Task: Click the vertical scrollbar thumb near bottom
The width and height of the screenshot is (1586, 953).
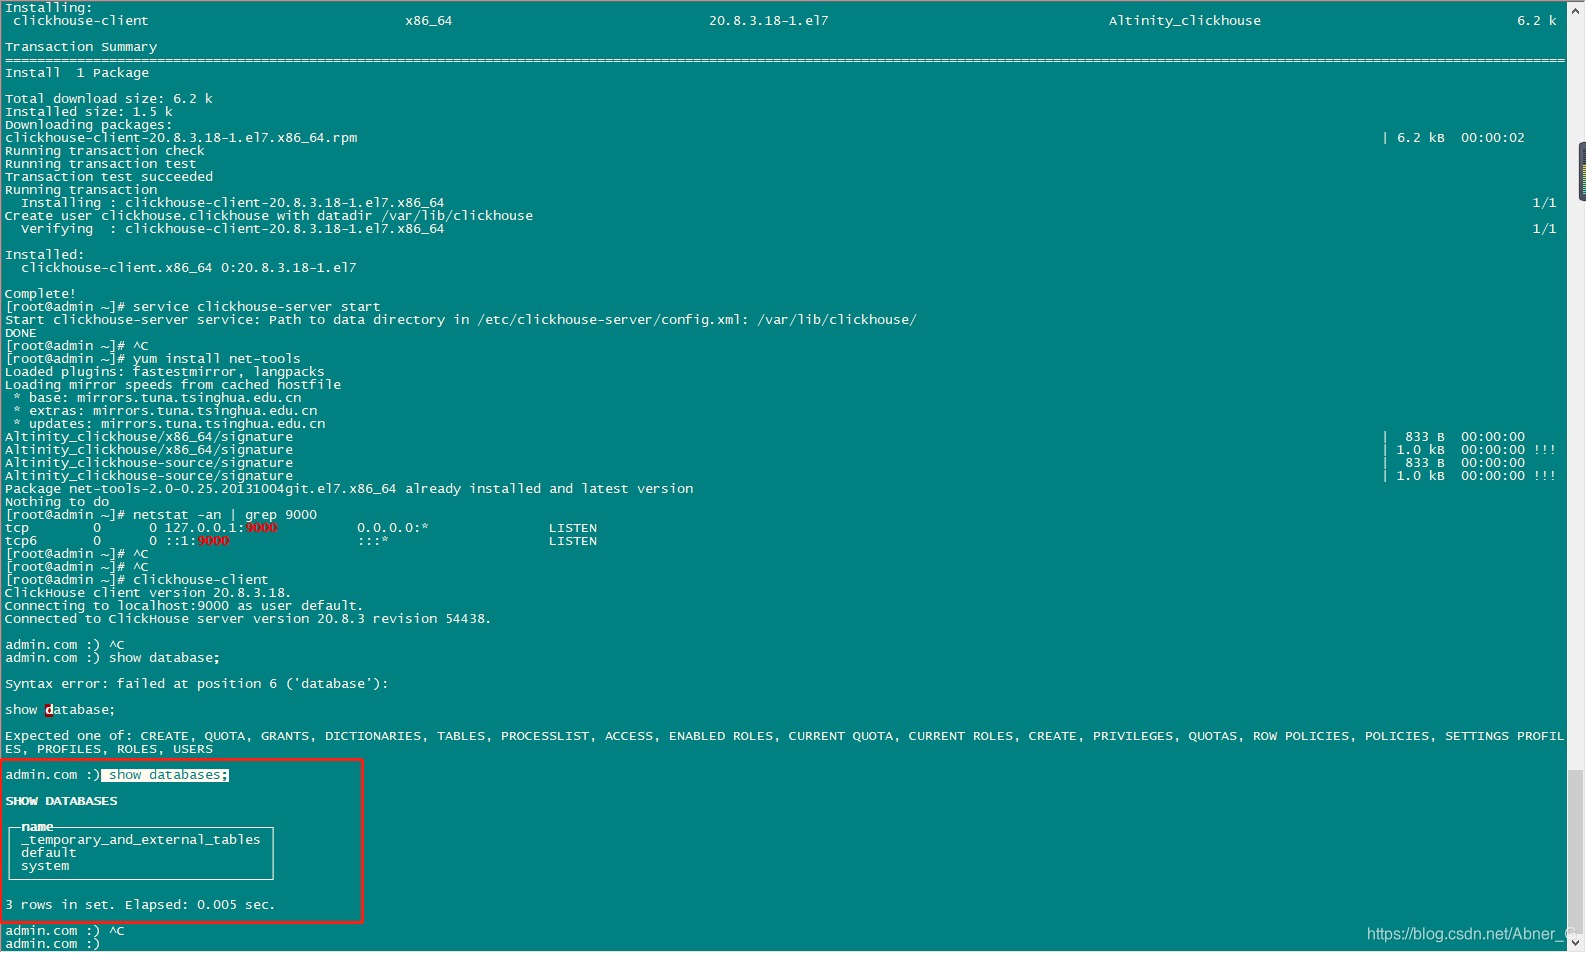Action: tap(1577, 850)
